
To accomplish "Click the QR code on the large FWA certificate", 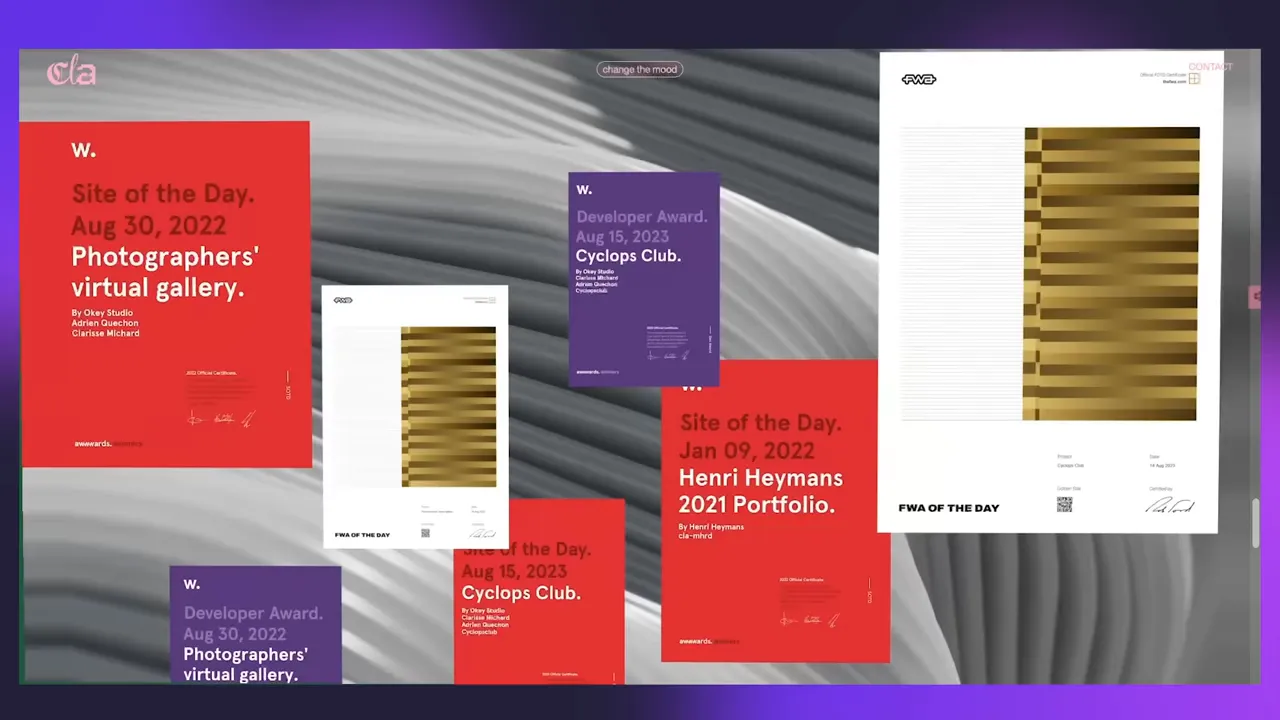I will pos(1064,504).
